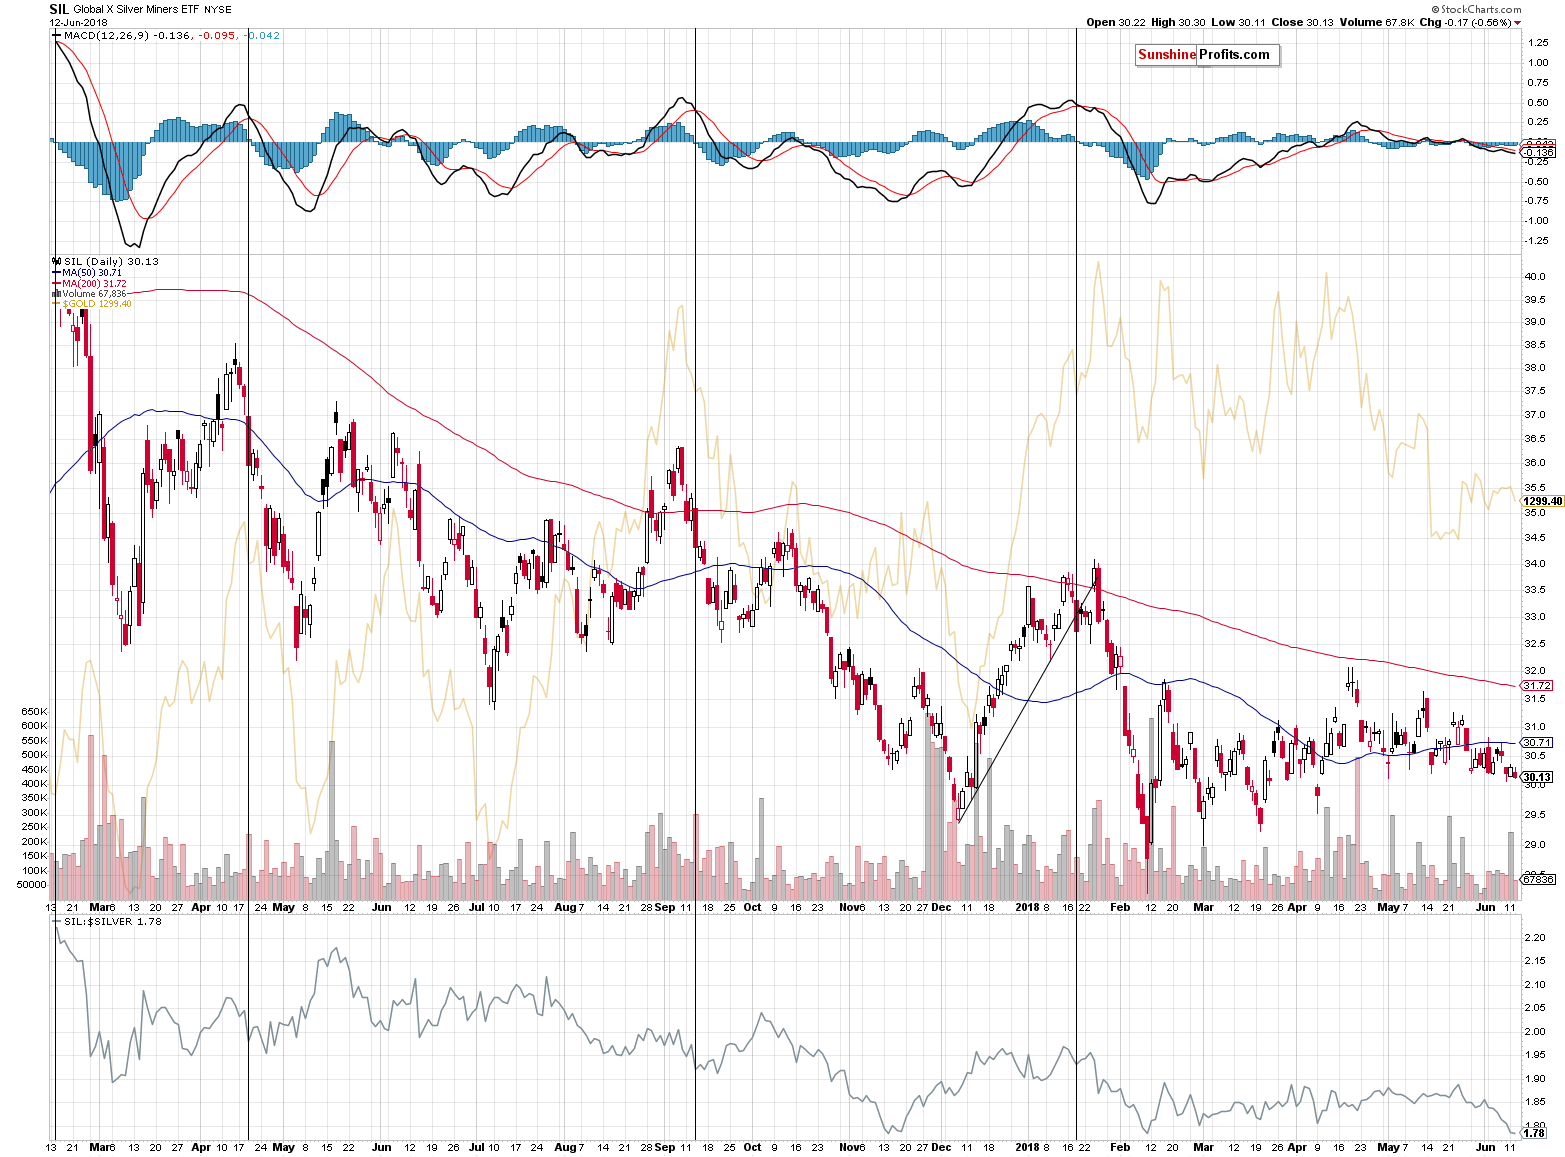The height and width of the screenshot is (1157, 1565).
Task: Click the 36.0 price axis label
Action: (1534, 463)
